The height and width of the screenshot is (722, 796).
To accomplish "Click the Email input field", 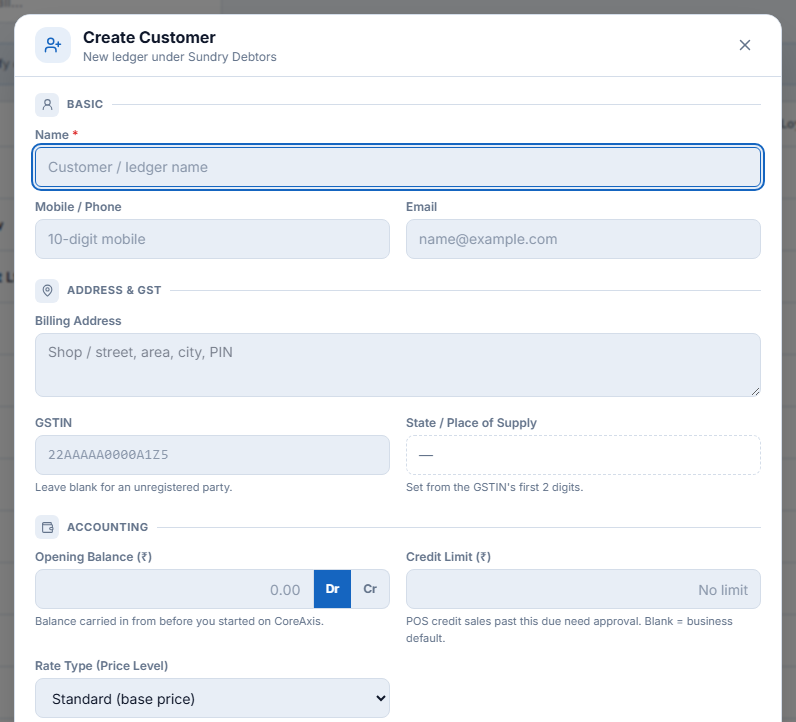I will [583, 239].
